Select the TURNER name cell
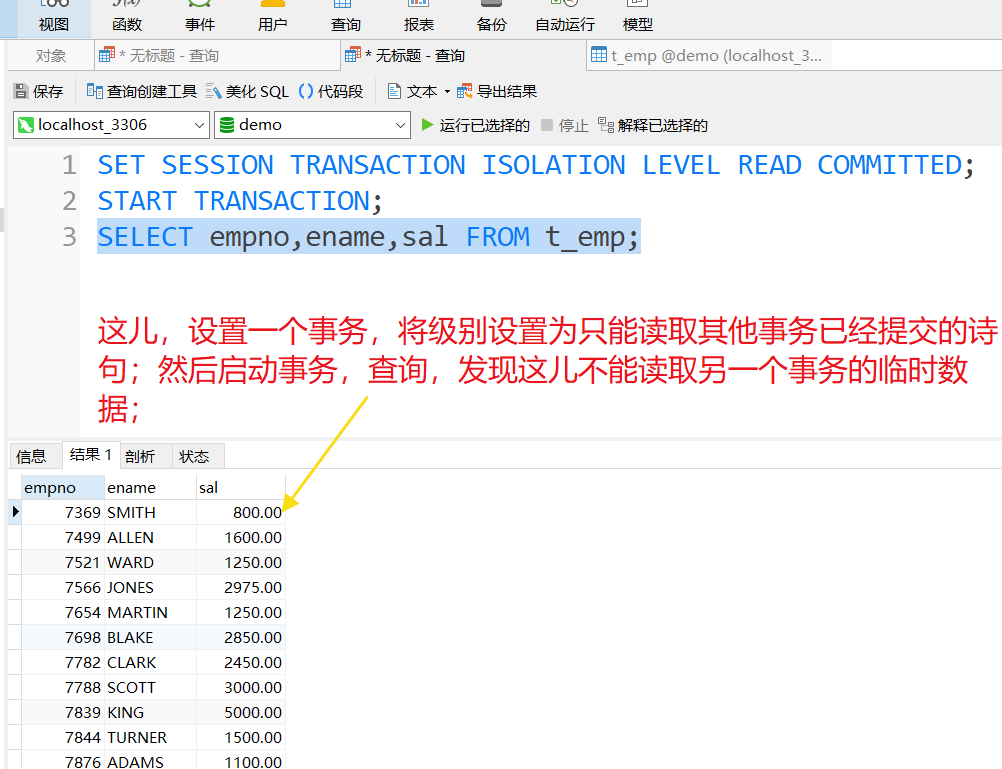Screen dimensions: 1002x769 coord(150,737)
